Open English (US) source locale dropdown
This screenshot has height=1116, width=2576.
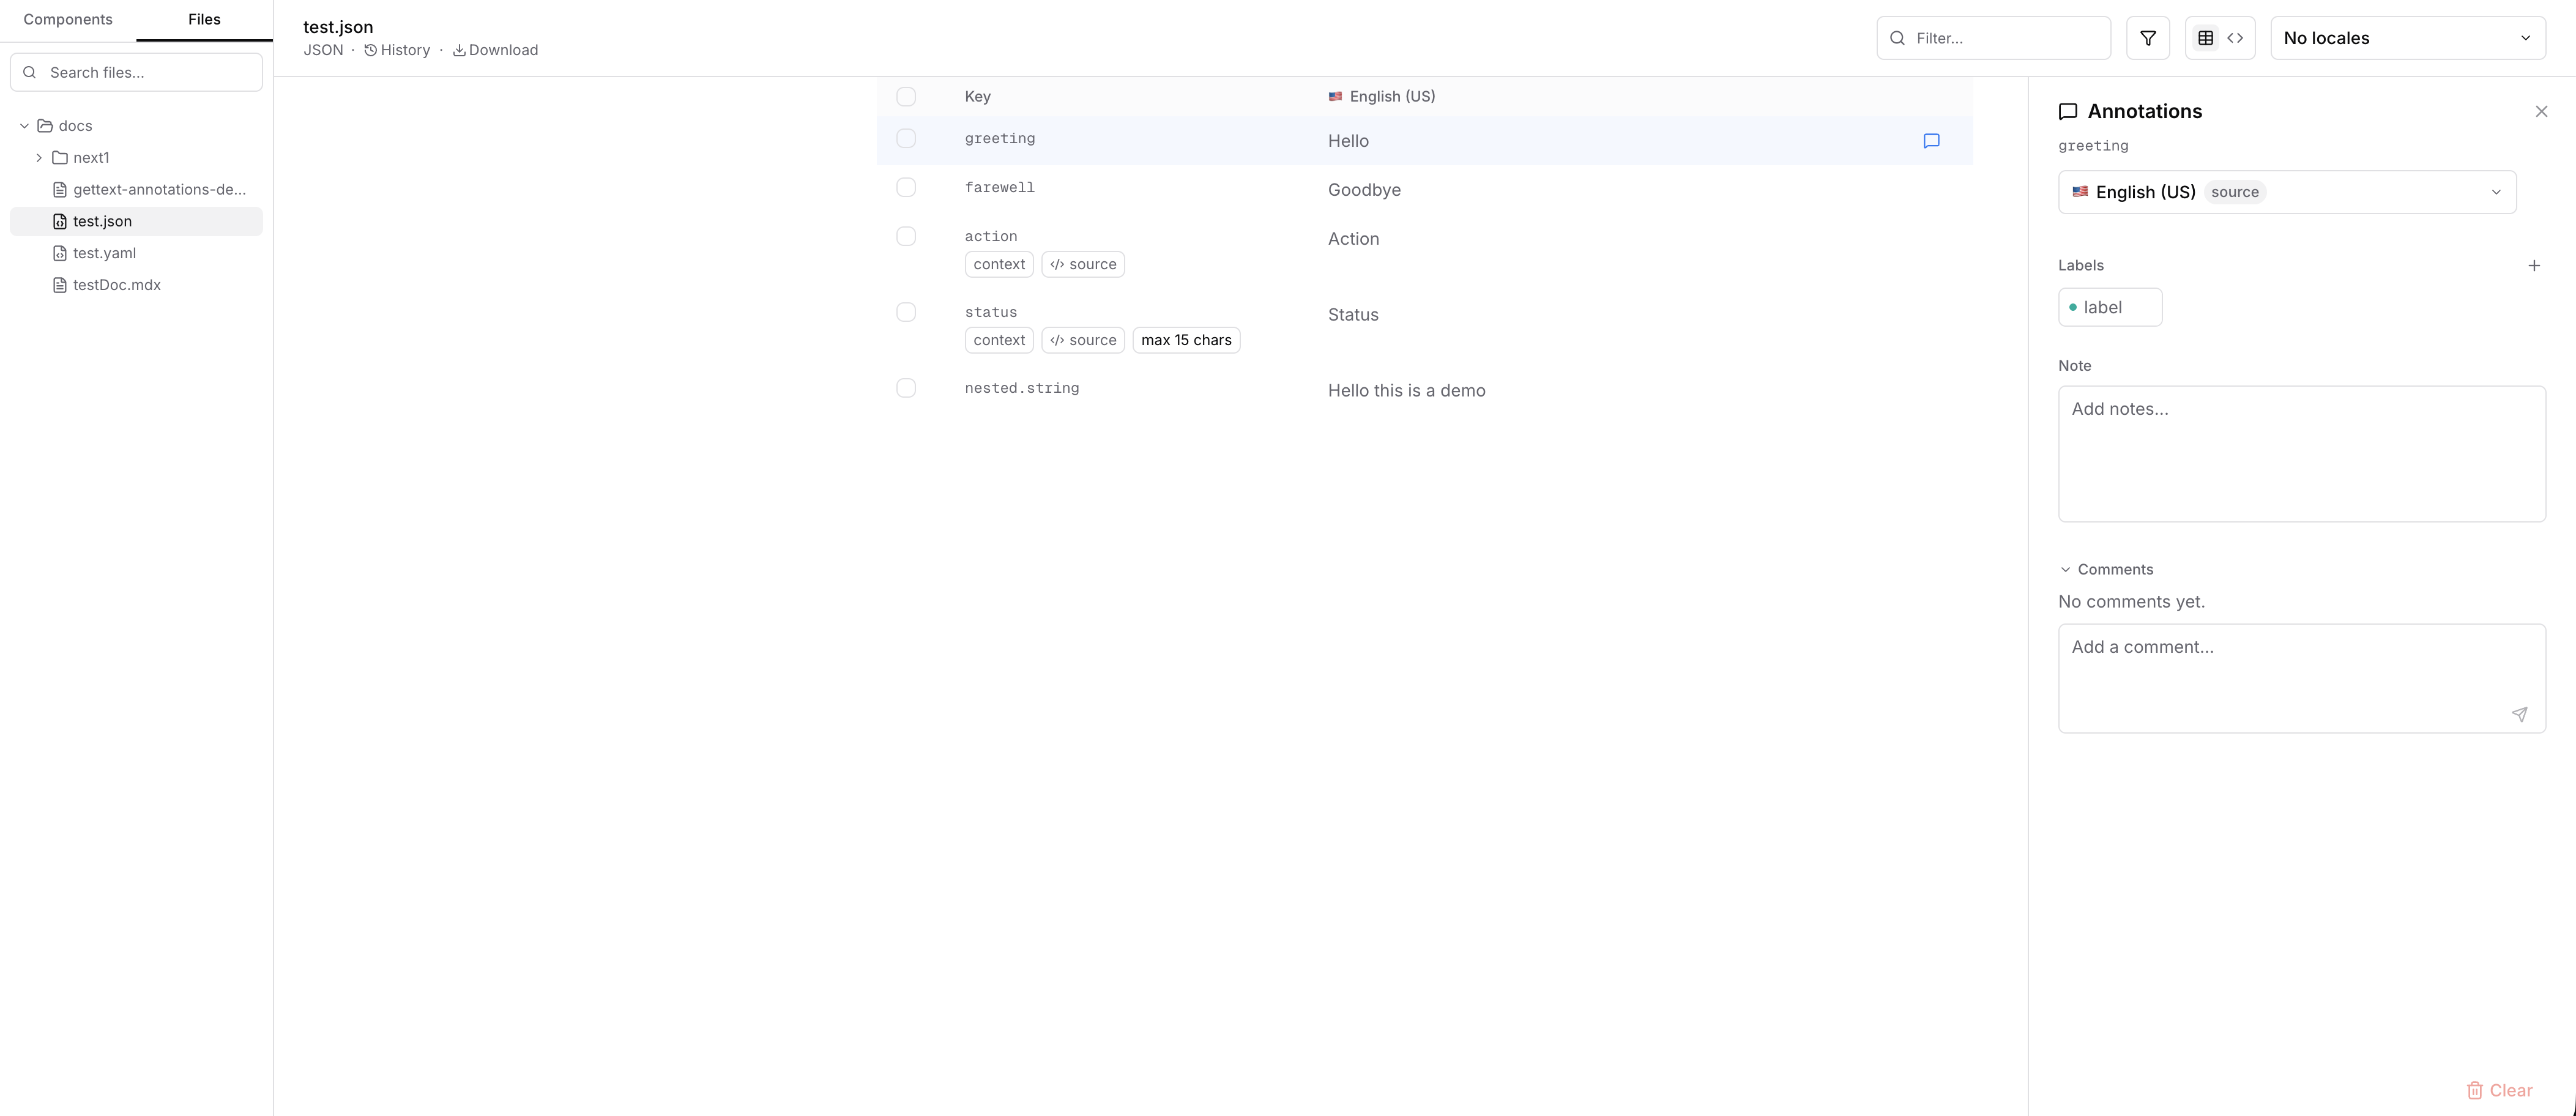[2287, 192]
